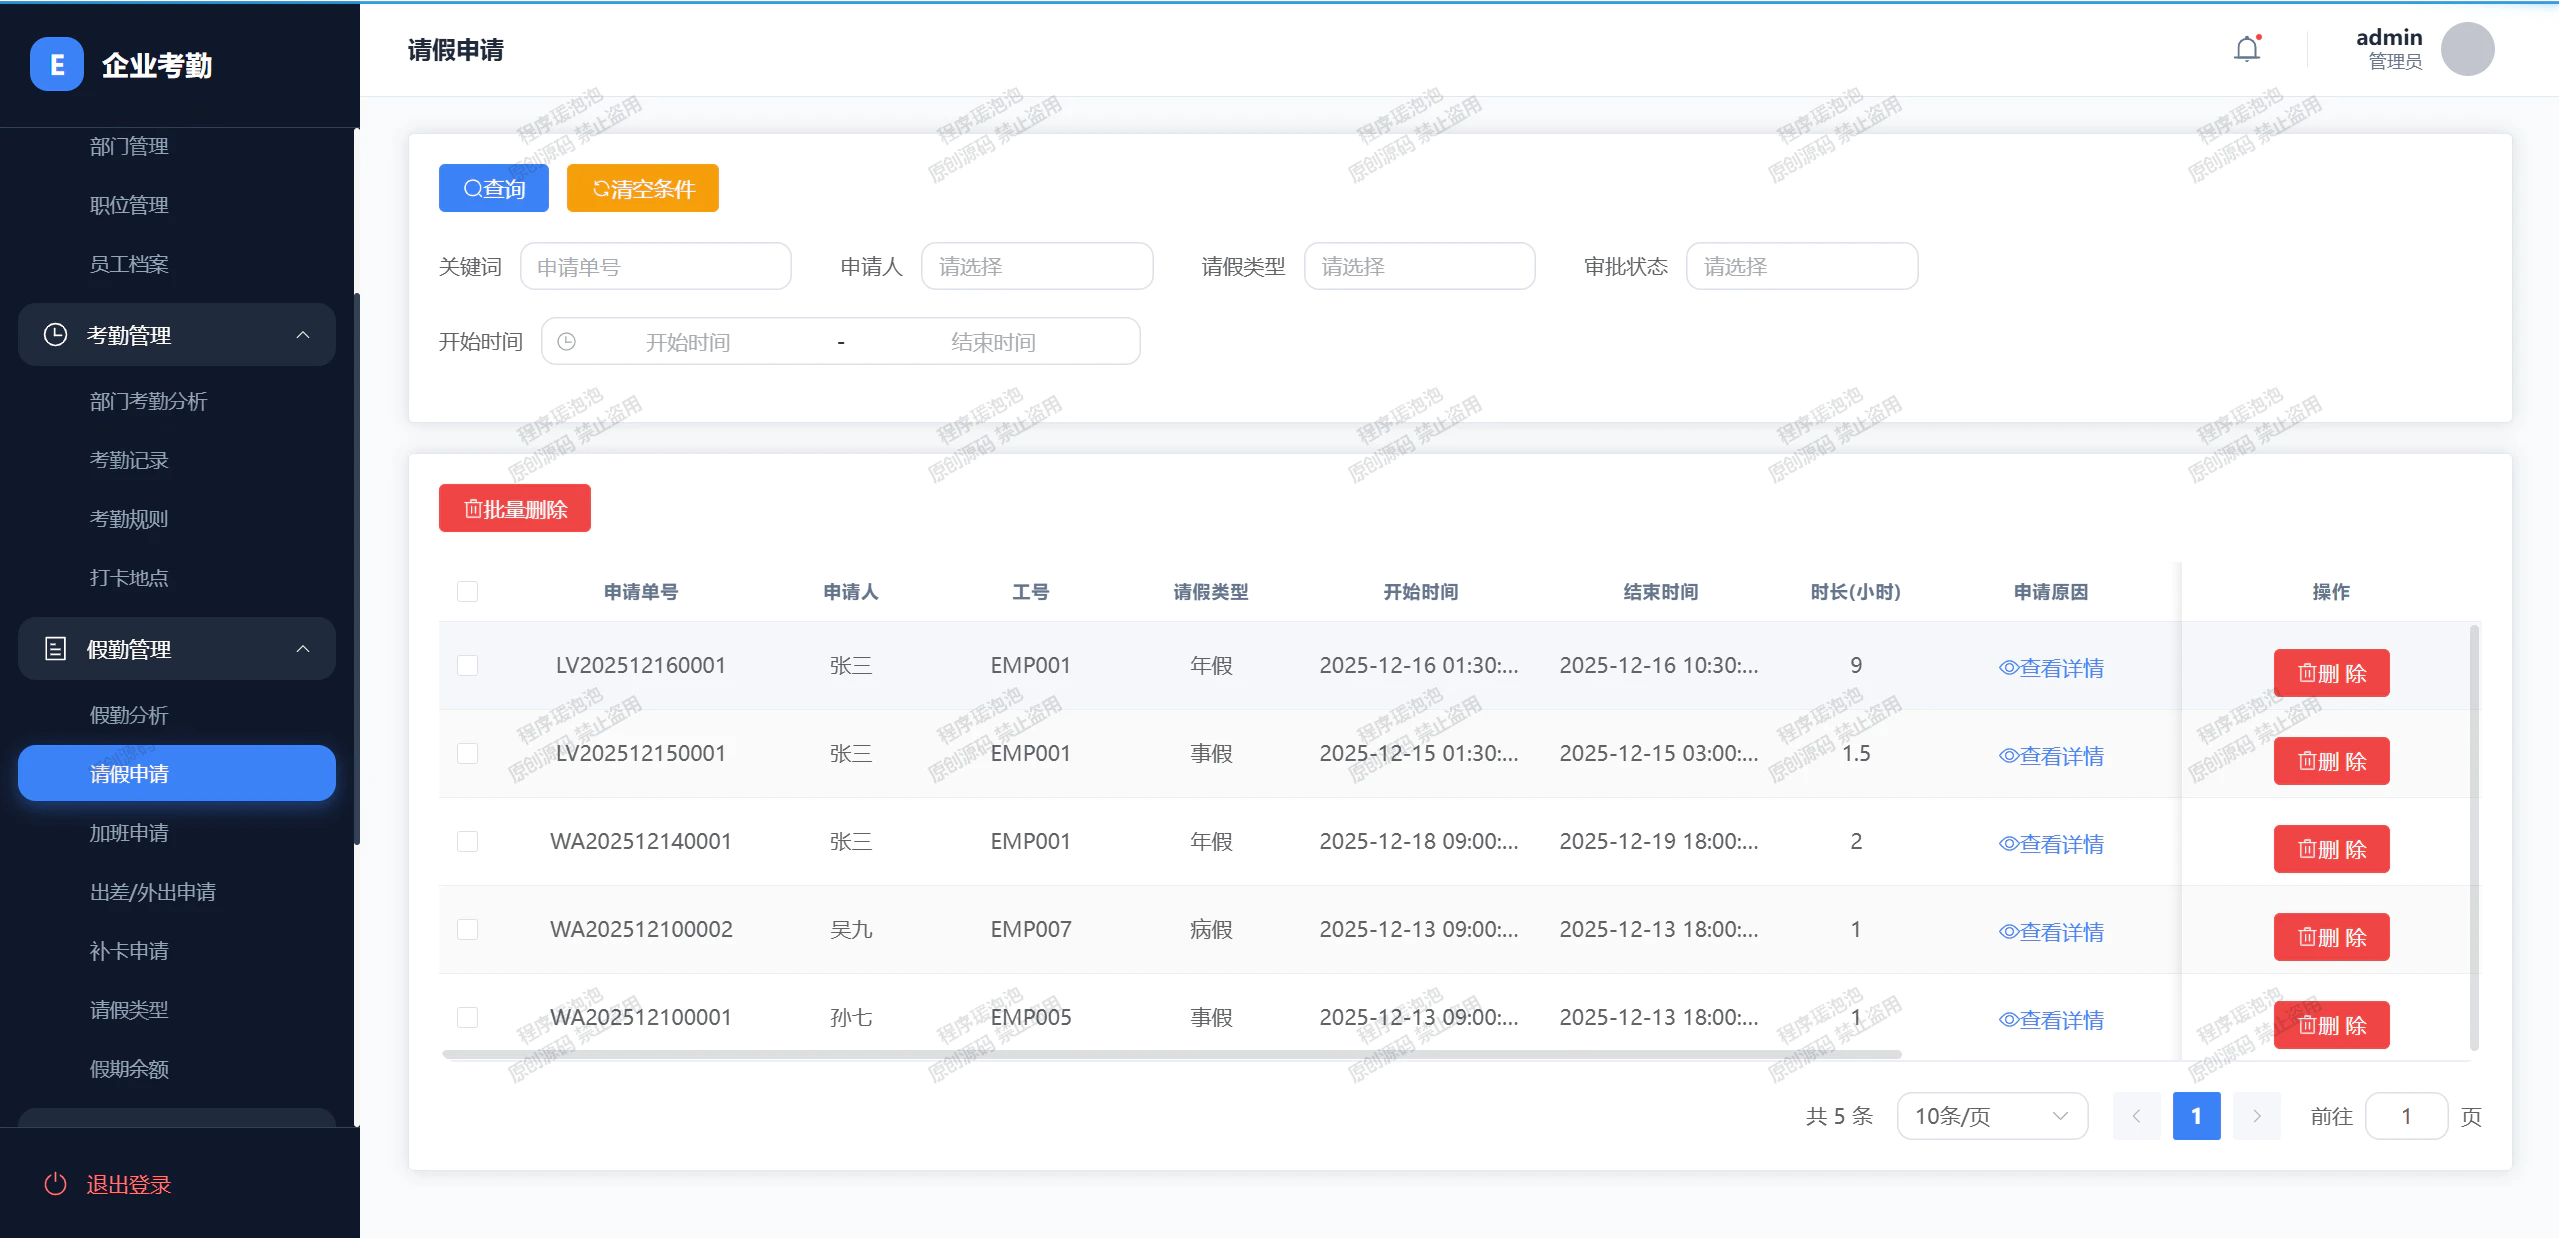View details for LV202512150001
This screenshot has width=2559, height=1238.
(2051, 756)
